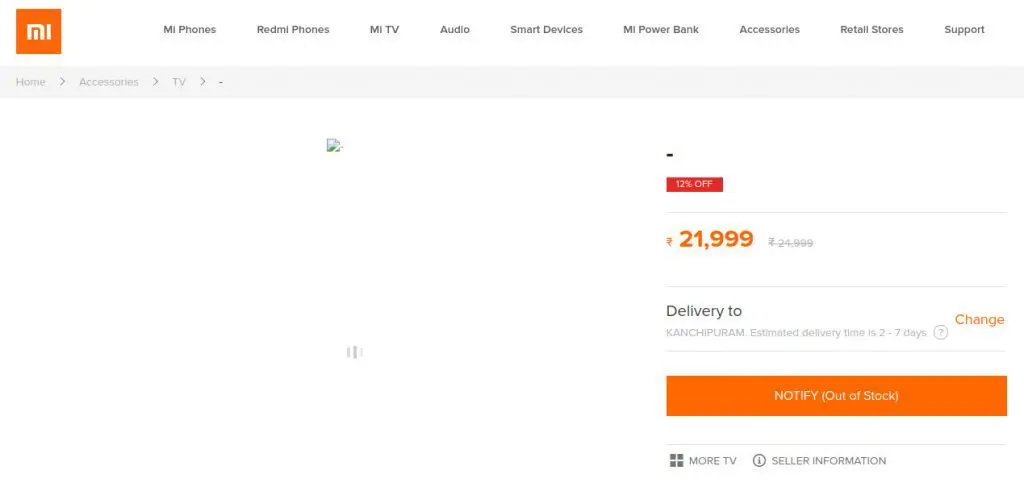1024x487 pixels.
Task: Open Mi Power Bank menu item
Action: (x=661, y=30)
